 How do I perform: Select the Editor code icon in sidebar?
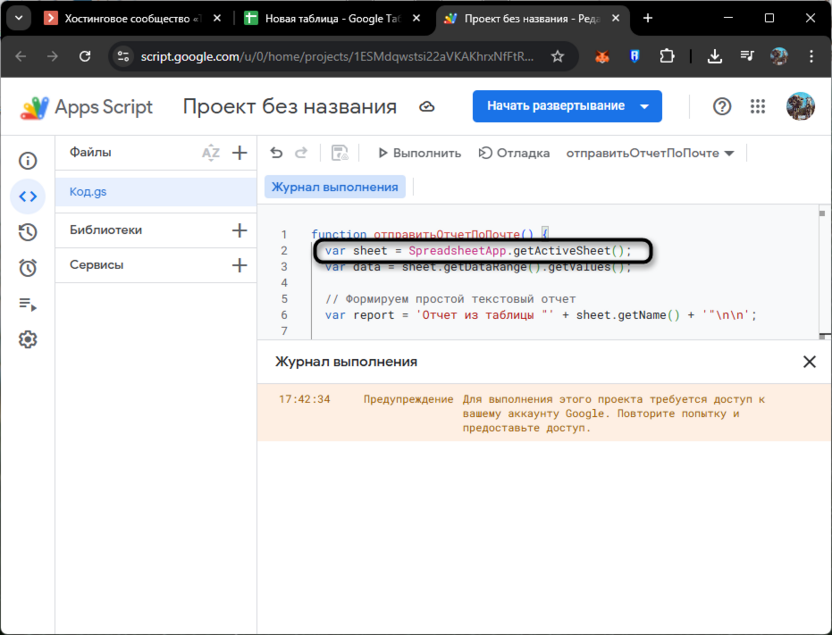28,197
